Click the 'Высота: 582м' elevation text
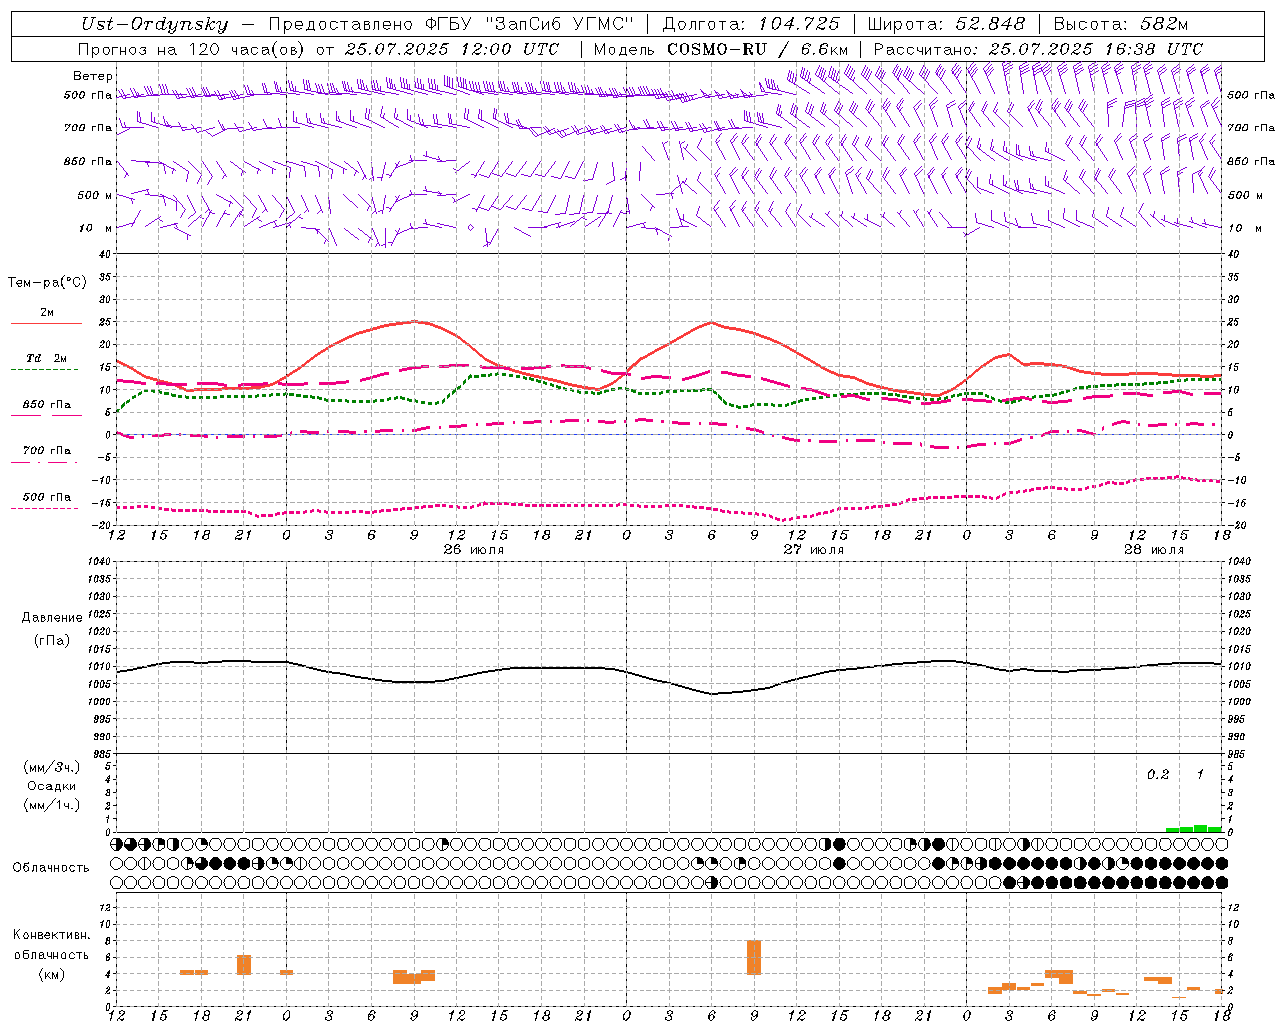The image size is (1280, 1024). [1121, 24]
